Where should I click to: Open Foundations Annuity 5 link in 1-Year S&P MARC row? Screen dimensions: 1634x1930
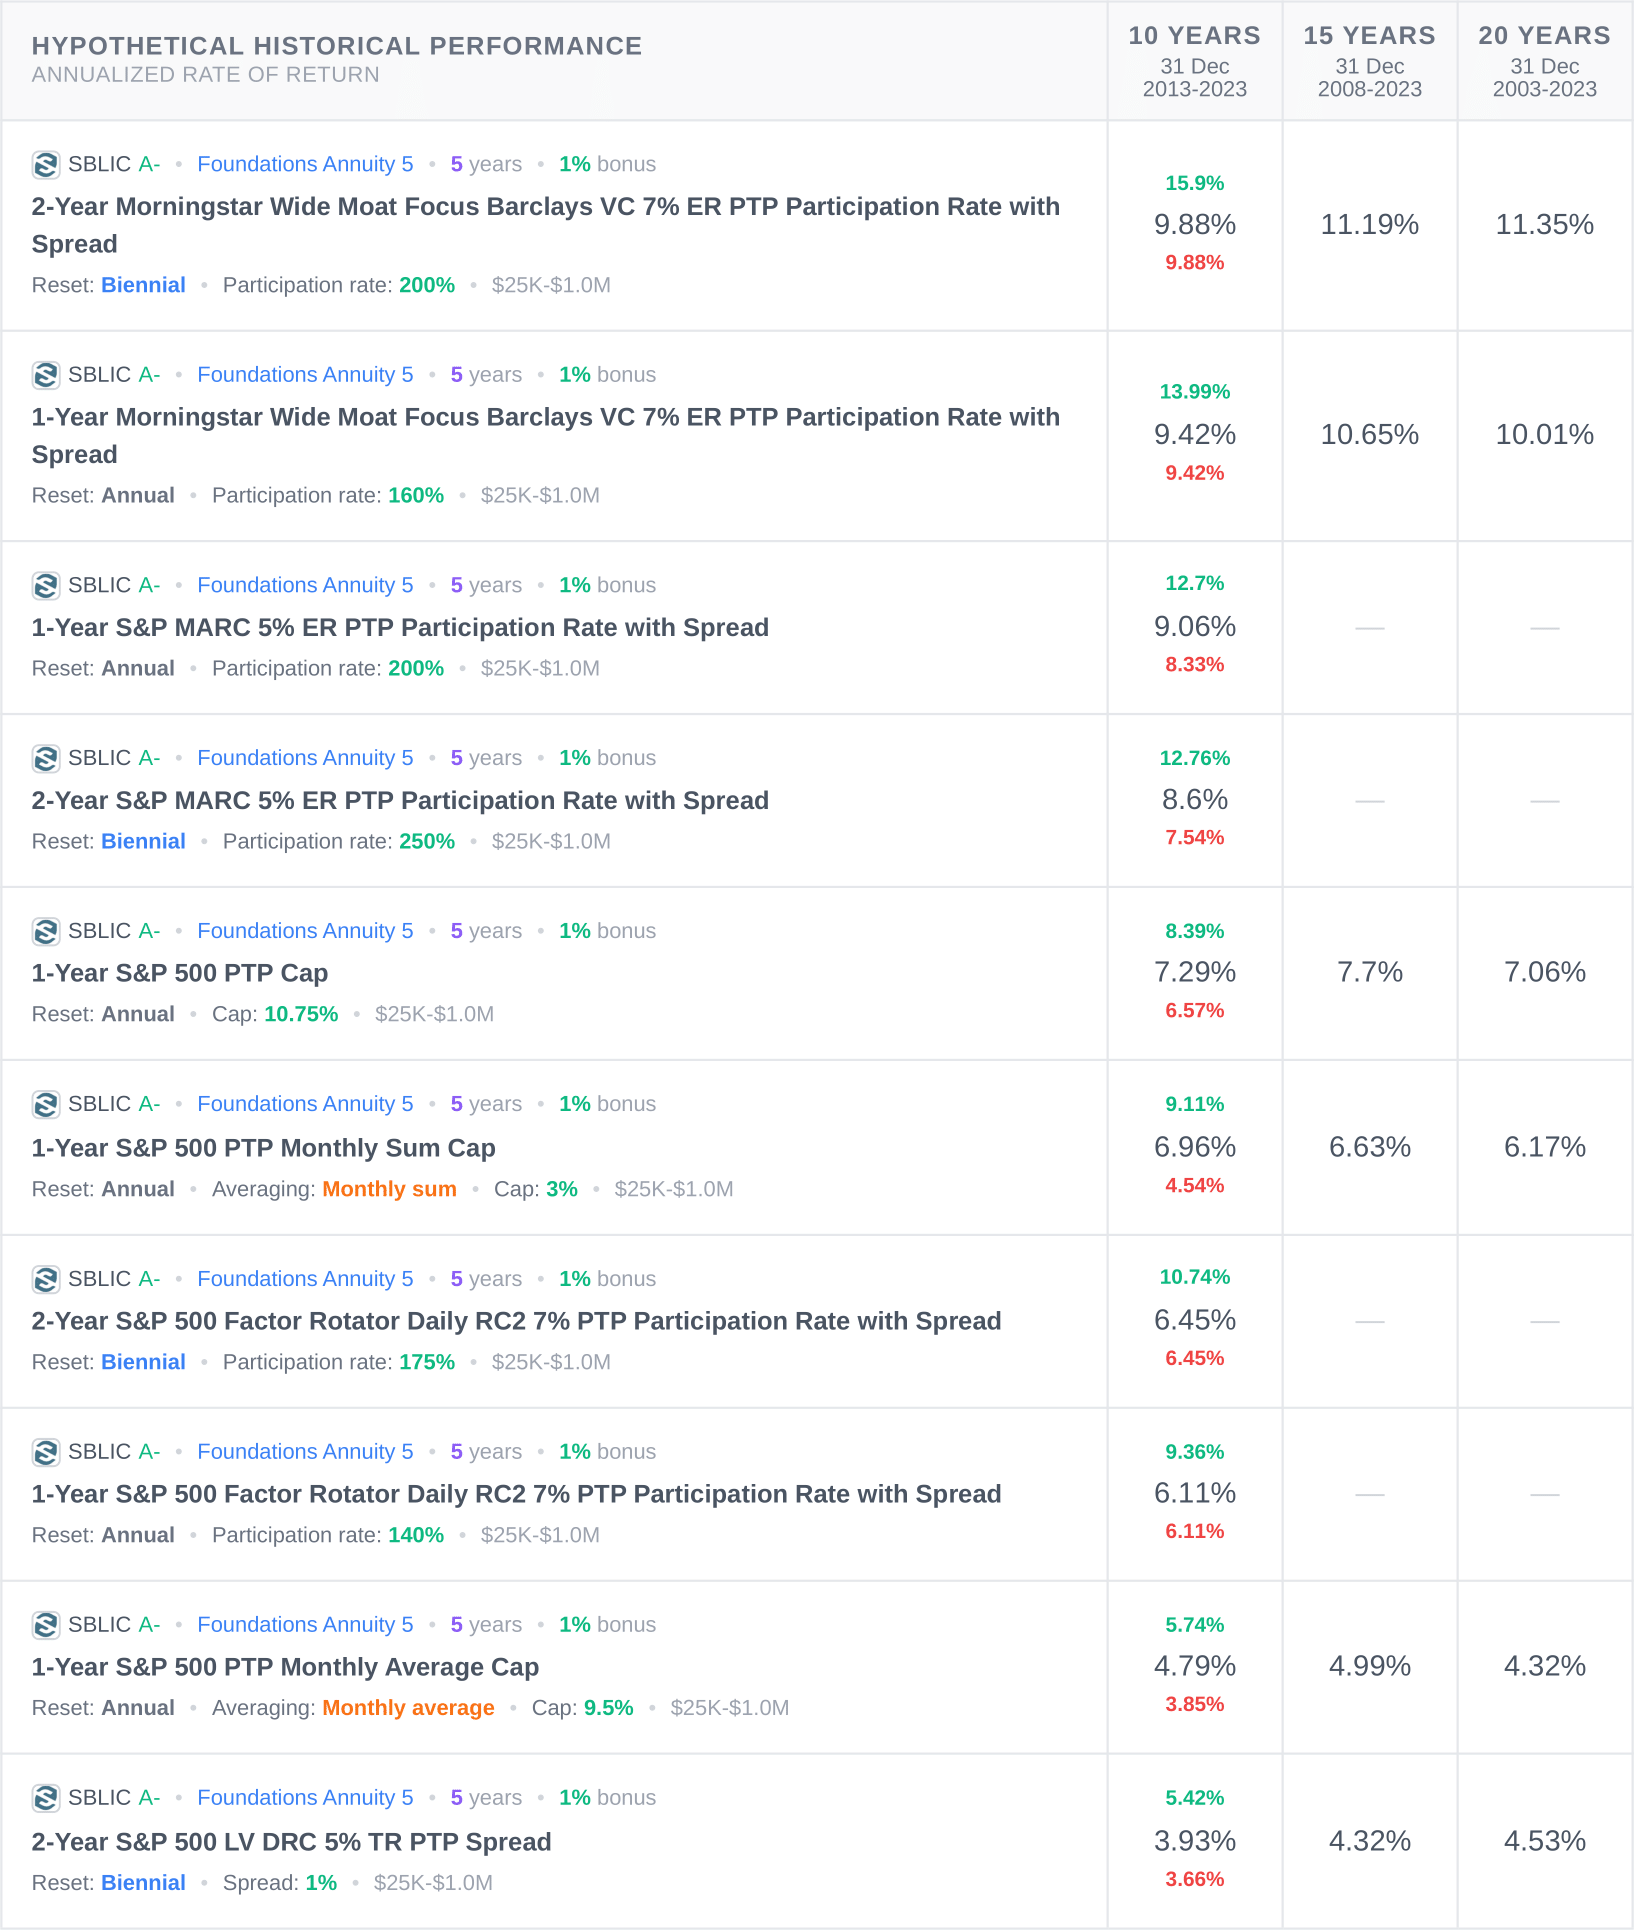pos(305,585)
